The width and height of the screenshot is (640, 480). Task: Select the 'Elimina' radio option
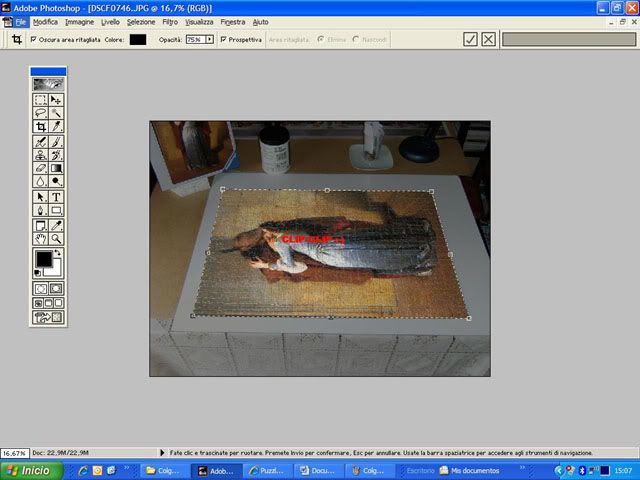[320, 40]
